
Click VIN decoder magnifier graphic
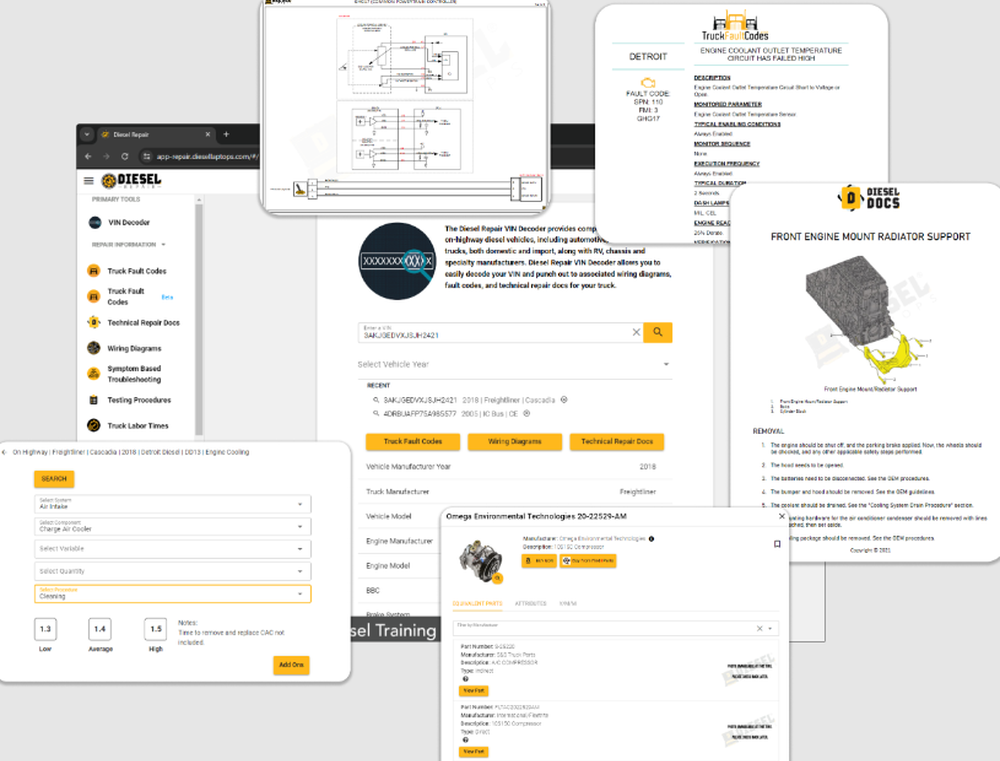coord(397,261)
